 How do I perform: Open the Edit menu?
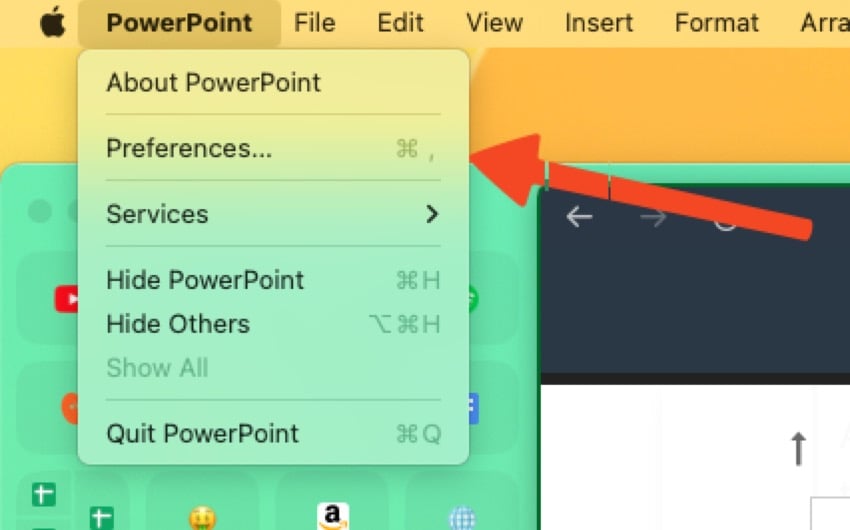coord(400,23)
